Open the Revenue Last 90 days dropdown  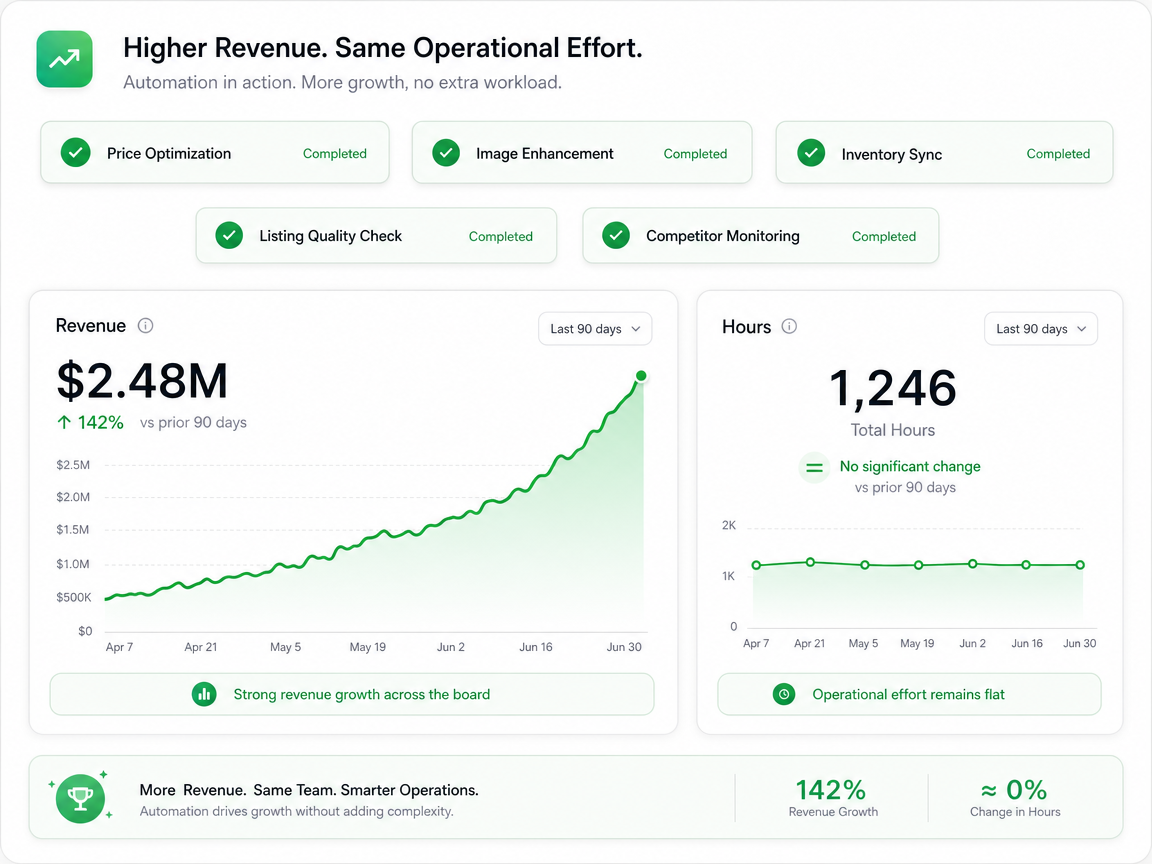pyautogui.click(x=595, y=328)
